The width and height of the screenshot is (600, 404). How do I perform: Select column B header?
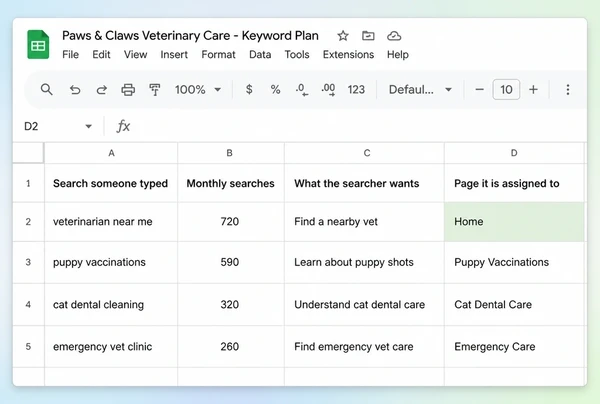tap(231, 153)
